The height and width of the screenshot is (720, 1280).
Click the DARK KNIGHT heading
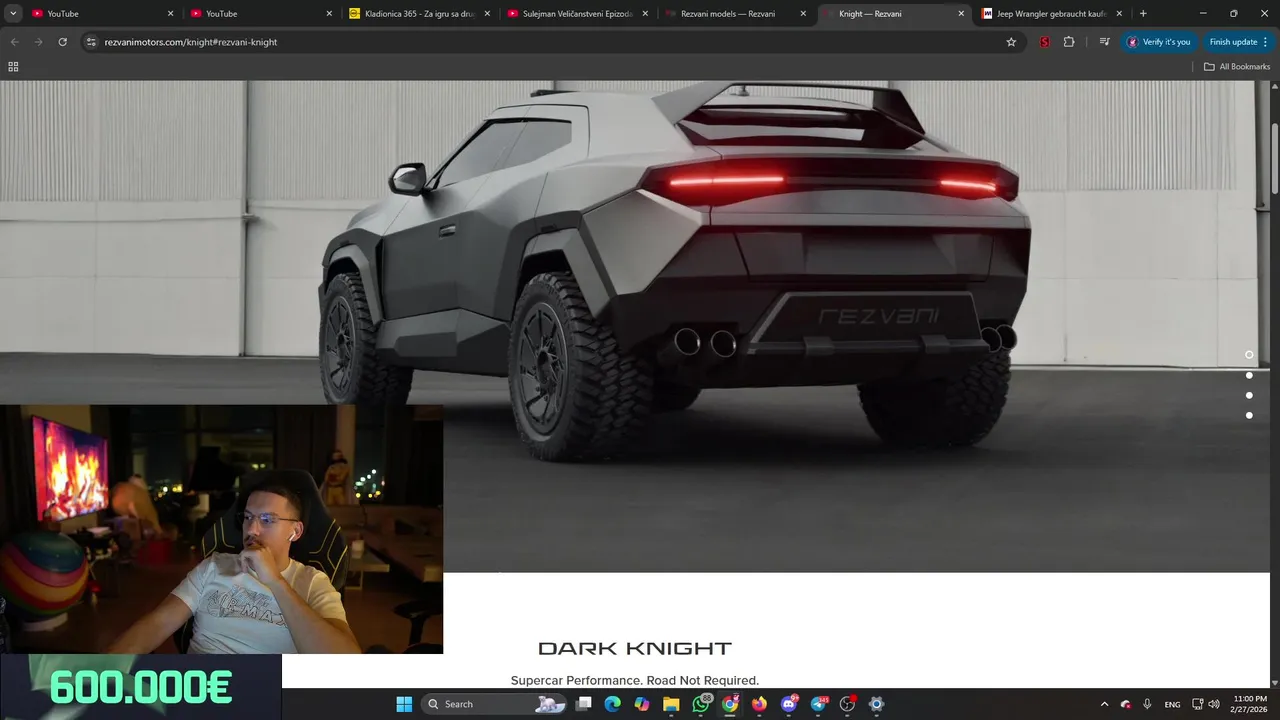pyautogui.click(x=635, y=648)
